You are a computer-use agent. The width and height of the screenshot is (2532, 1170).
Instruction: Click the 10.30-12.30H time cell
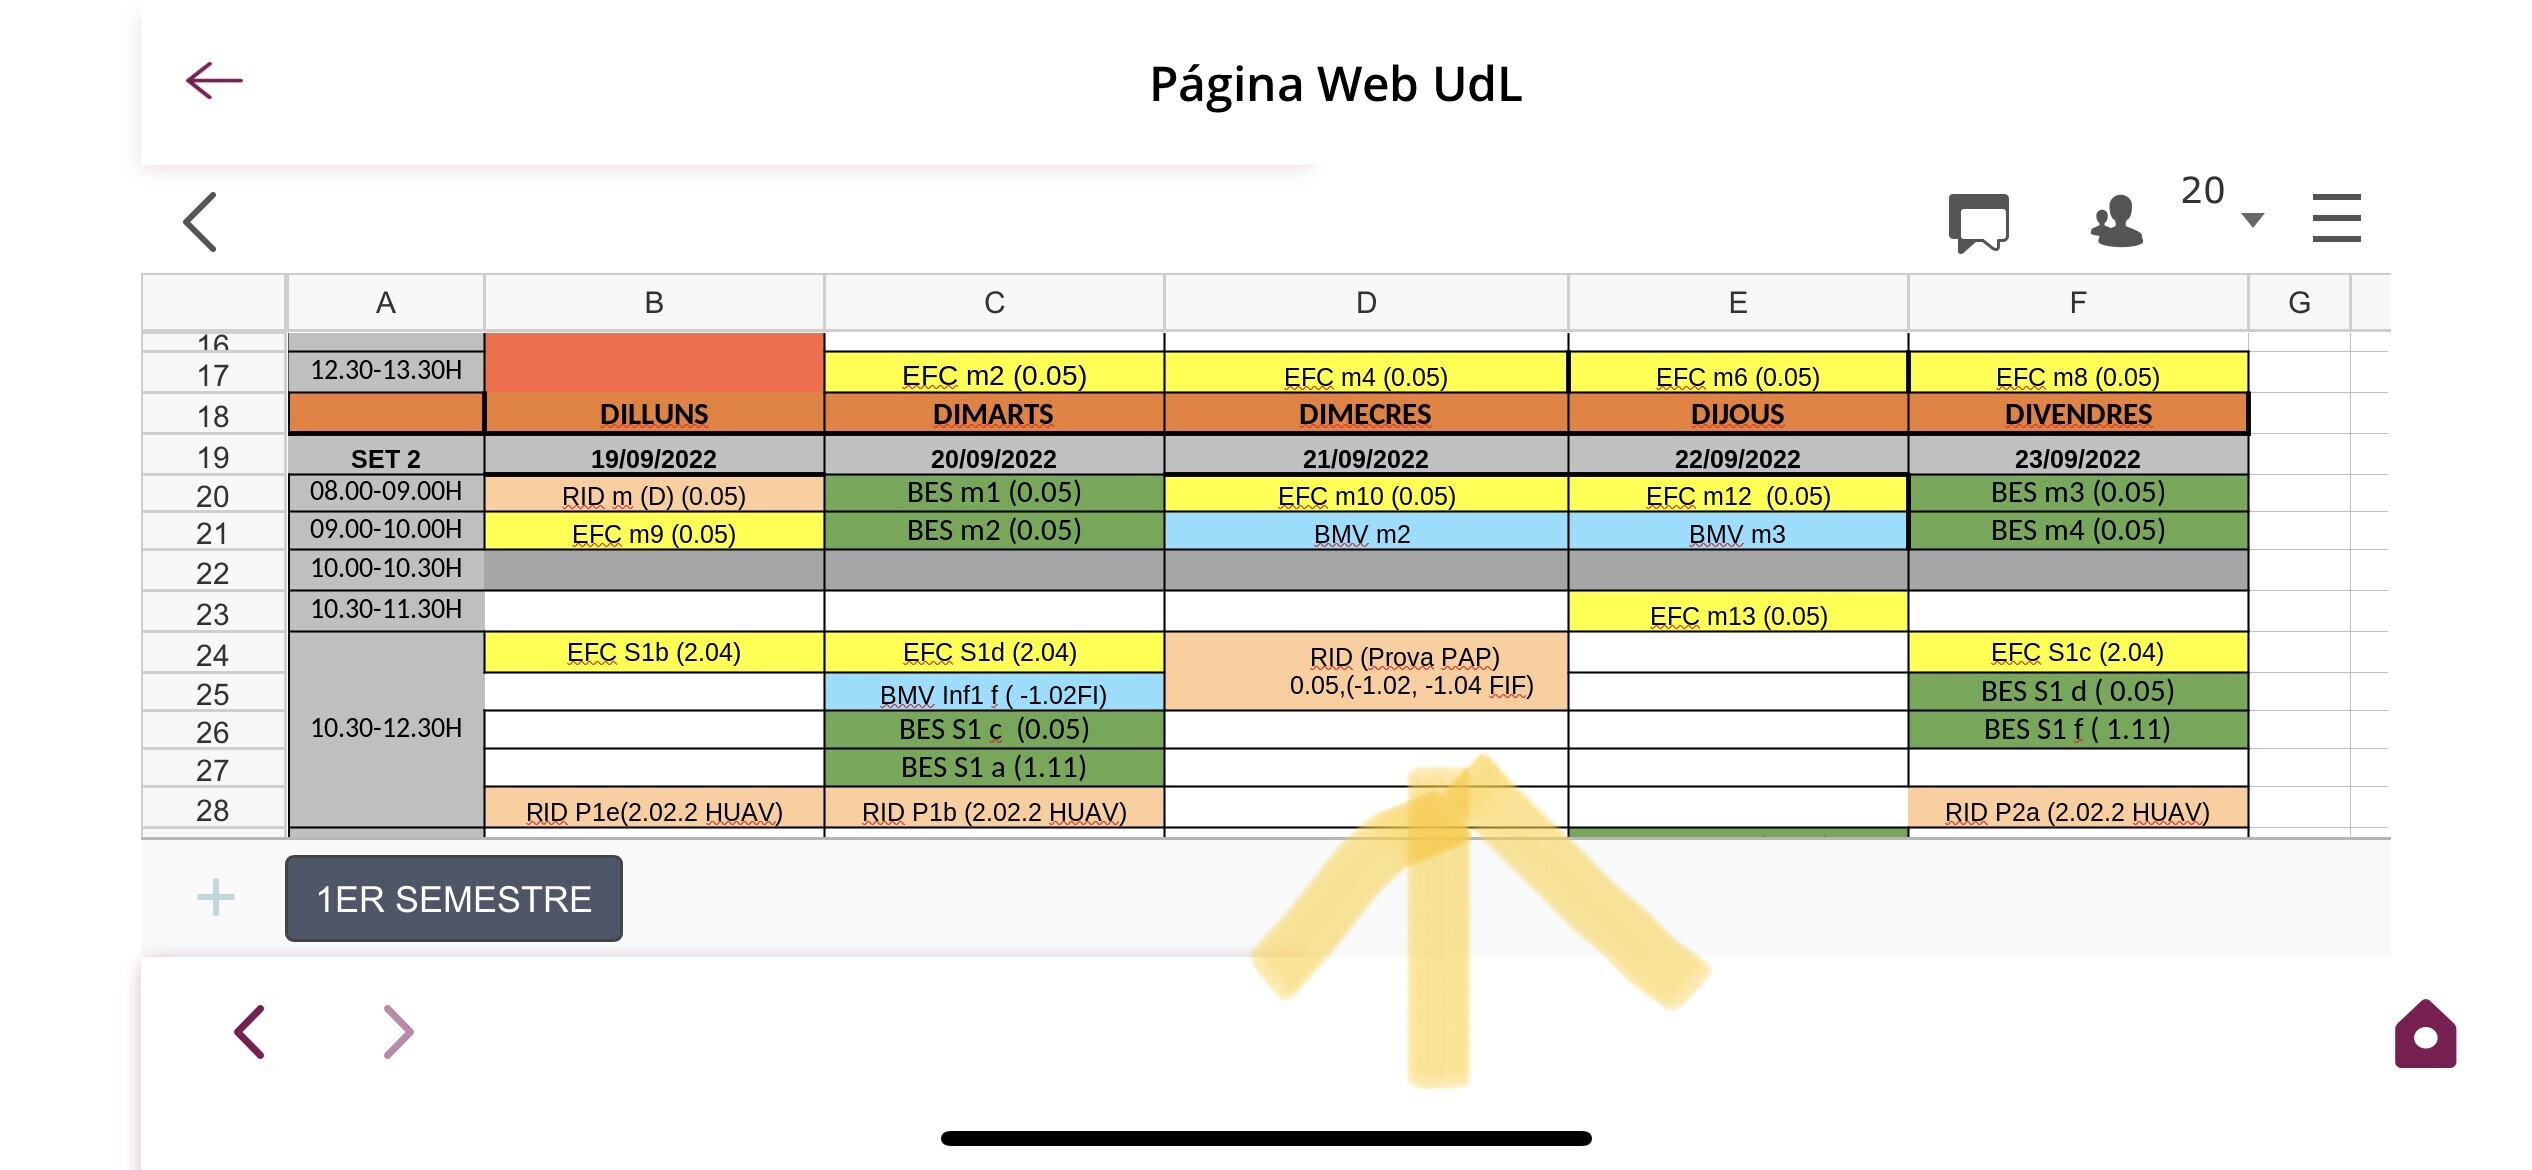coord(386,729)
